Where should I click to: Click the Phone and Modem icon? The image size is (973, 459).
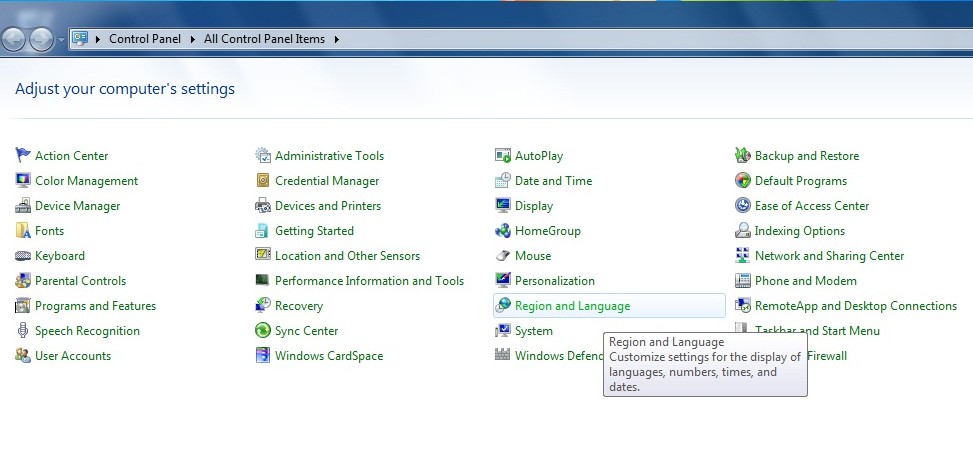pos(743,280)
